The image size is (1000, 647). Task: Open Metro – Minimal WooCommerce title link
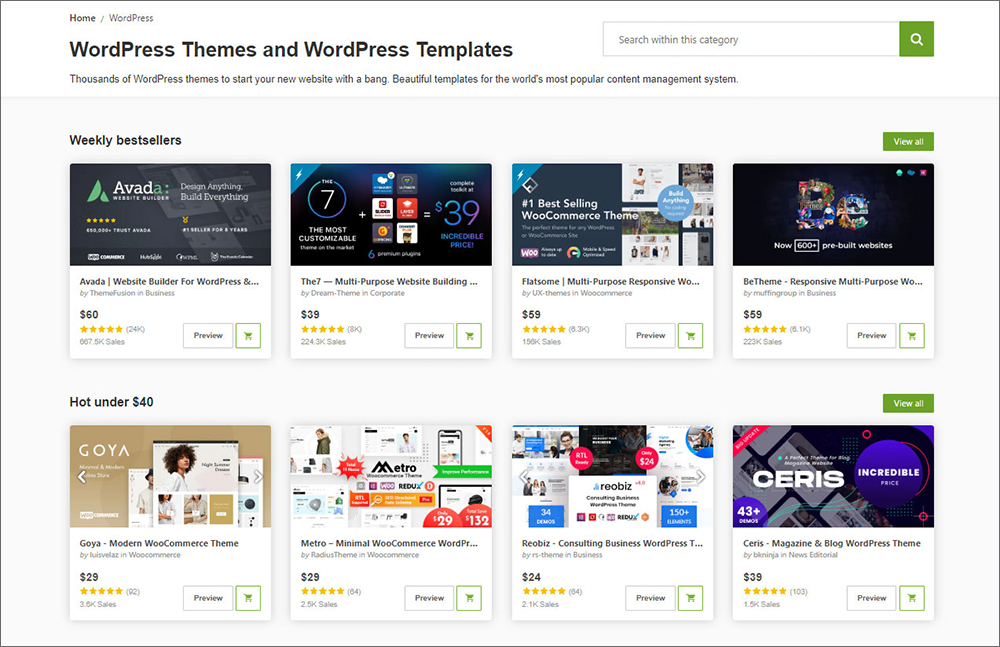point(389,544)
